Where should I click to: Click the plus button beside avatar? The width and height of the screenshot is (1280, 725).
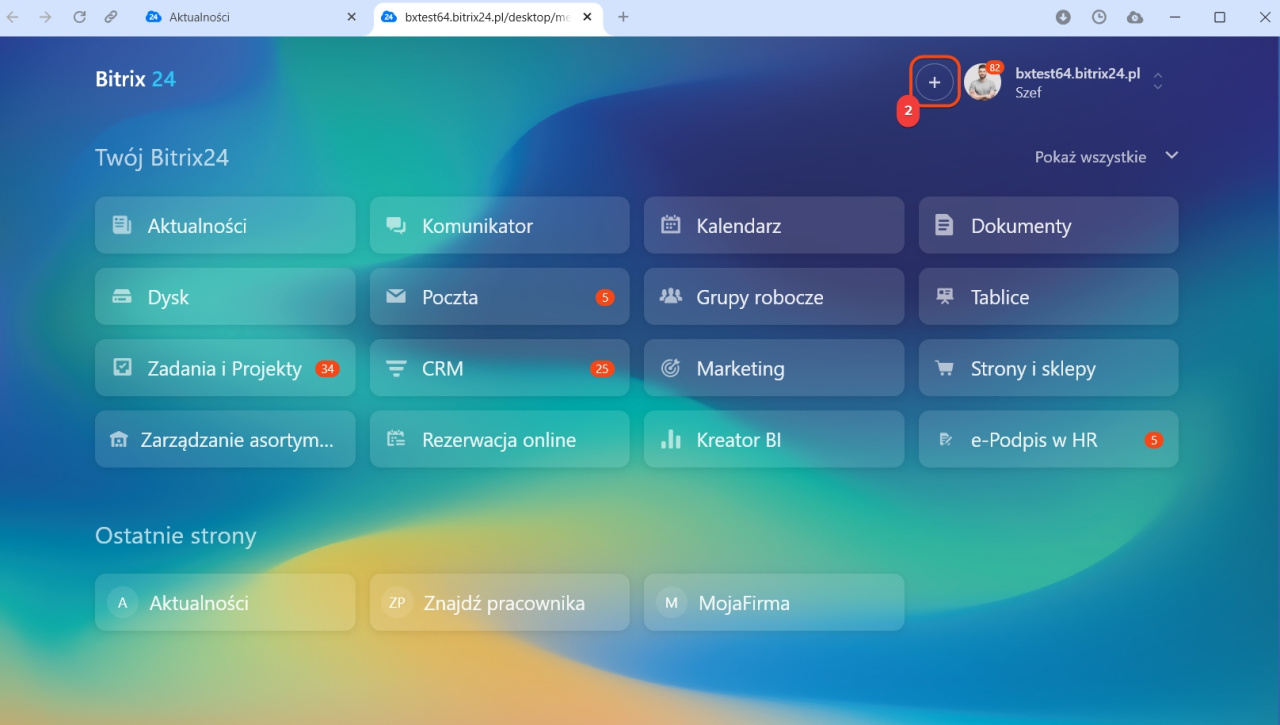[934, 82]
